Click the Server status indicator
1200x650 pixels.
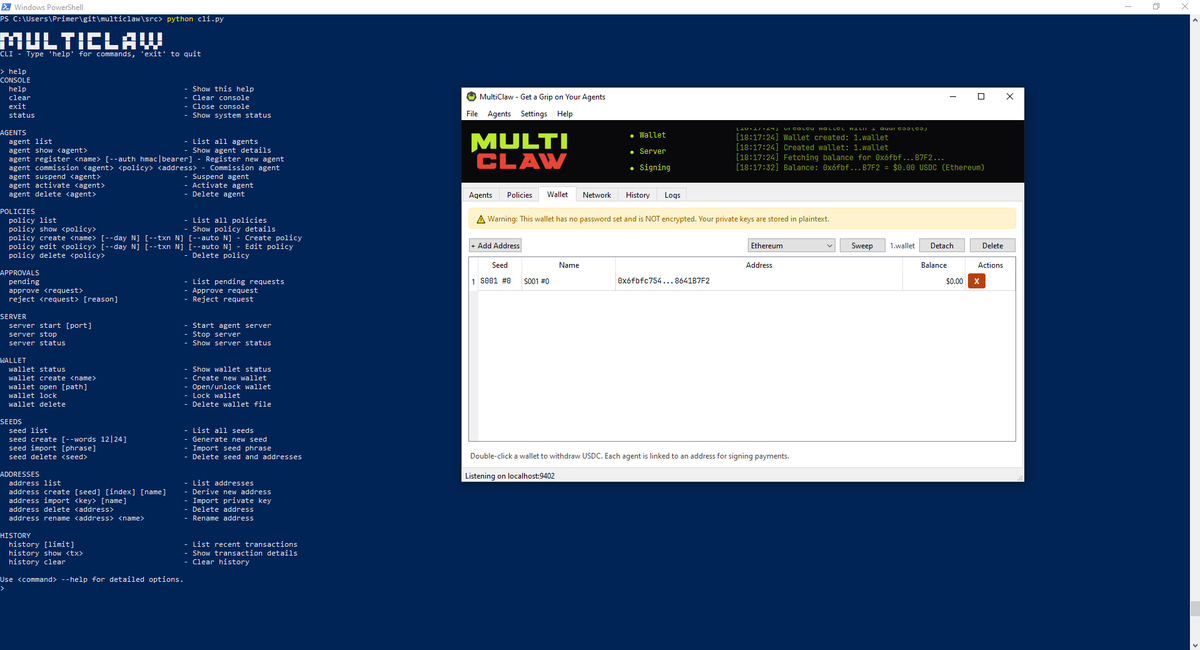click(x=648, y=151)
